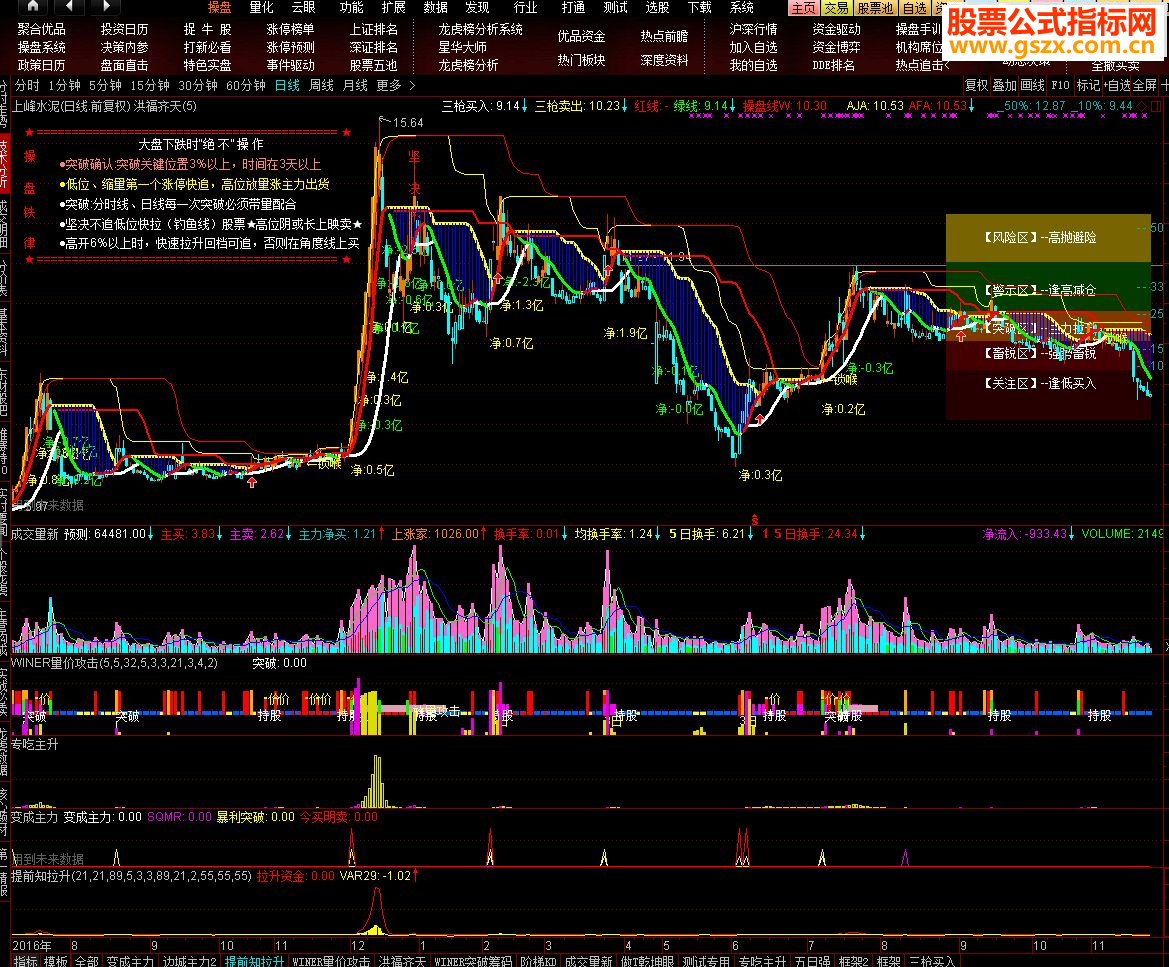Select the 指标 tab at bottom
This screenshot has height=967, width=1169.
tap(25, 961)
